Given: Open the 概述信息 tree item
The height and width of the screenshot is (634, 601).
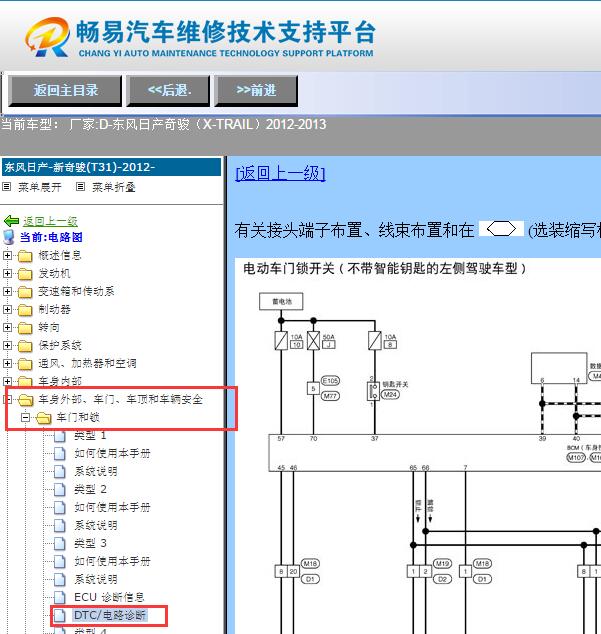Looking at the screenshot, I should tap(60, 256).
